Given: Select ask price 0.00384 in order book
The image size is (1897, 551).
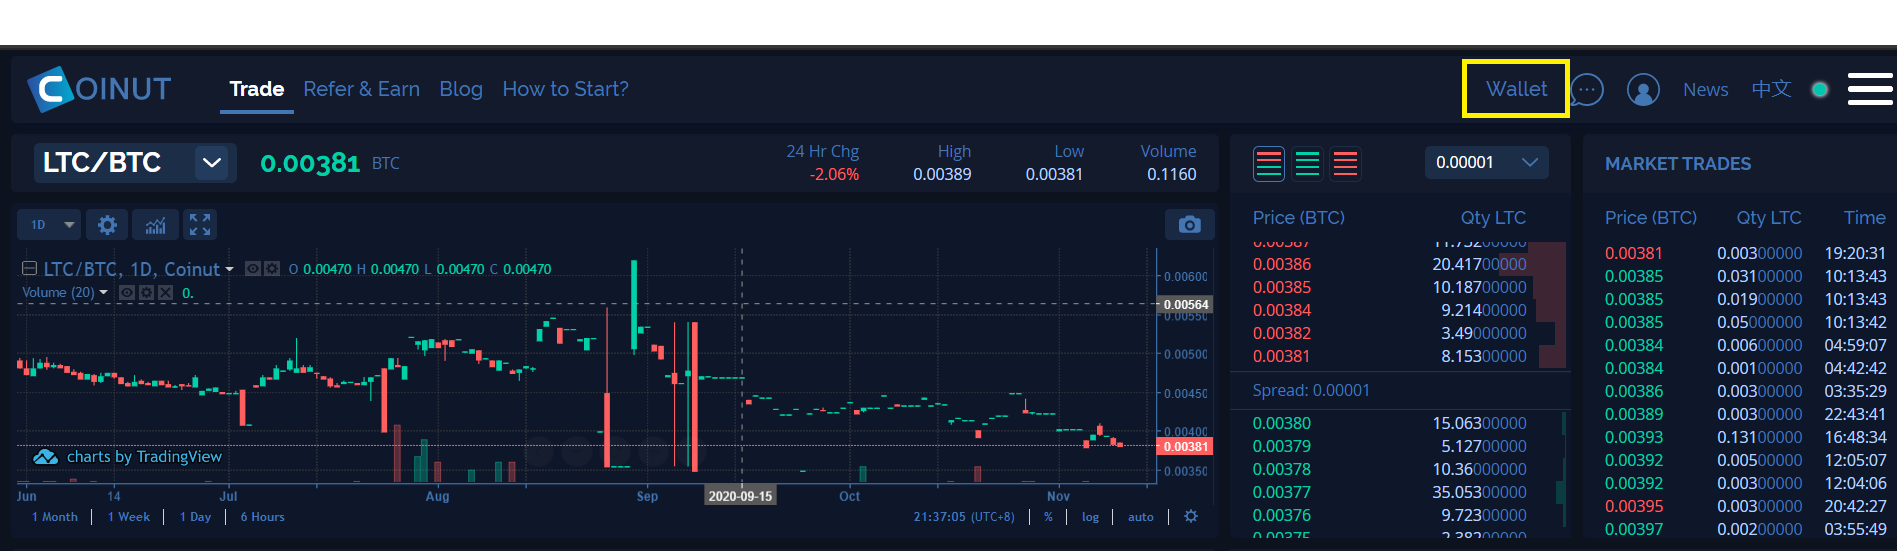Looking at the screenshot, I should [1282, 310].
